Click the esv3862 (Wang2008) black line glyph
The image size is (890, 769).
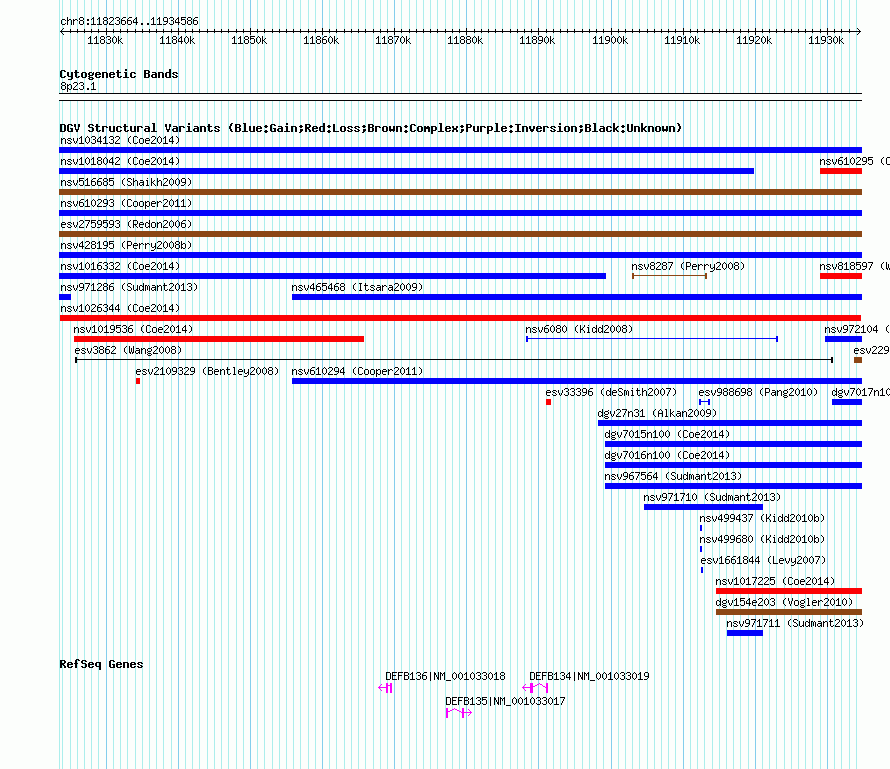454,360
